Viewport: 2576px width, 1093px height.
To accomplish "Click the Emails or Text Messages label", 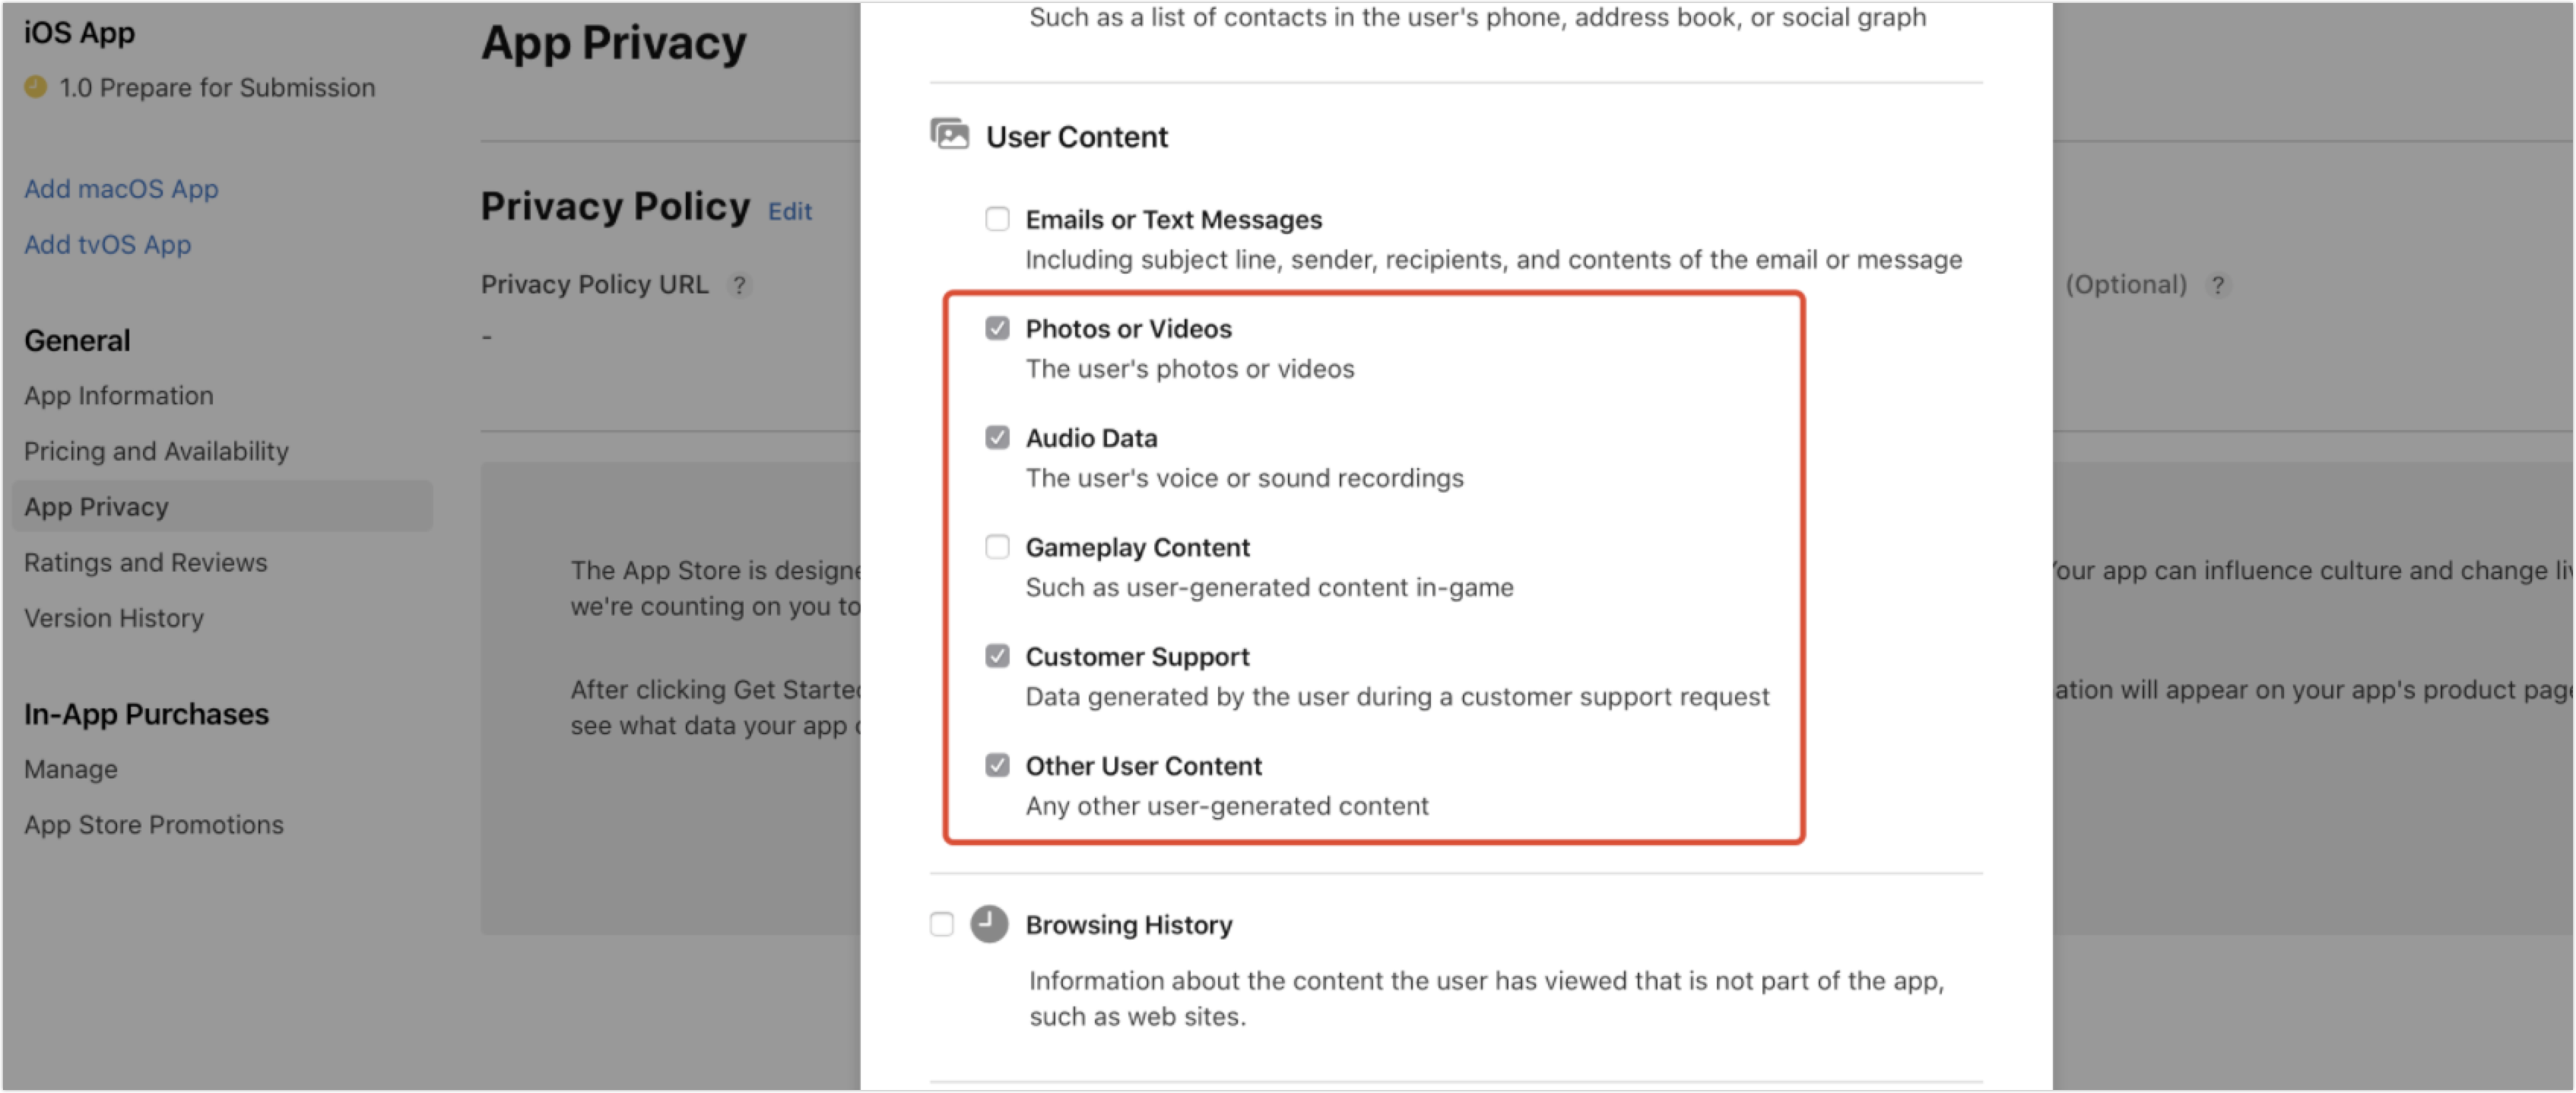I will (x=1173, y=220).
